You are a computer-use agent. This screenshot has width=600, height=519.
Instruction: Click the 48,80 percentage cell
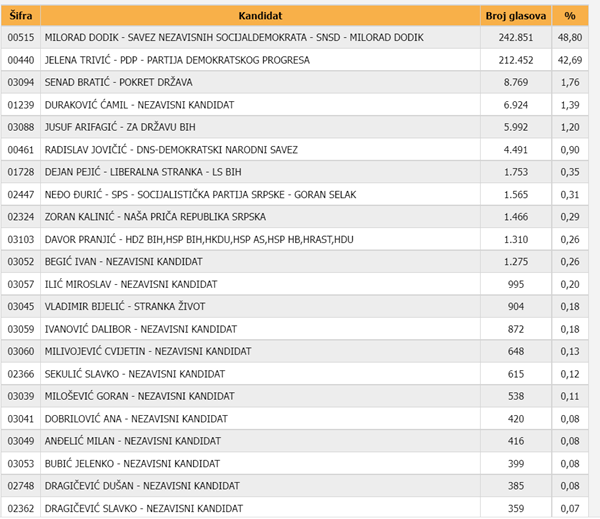tap(570, 38)
